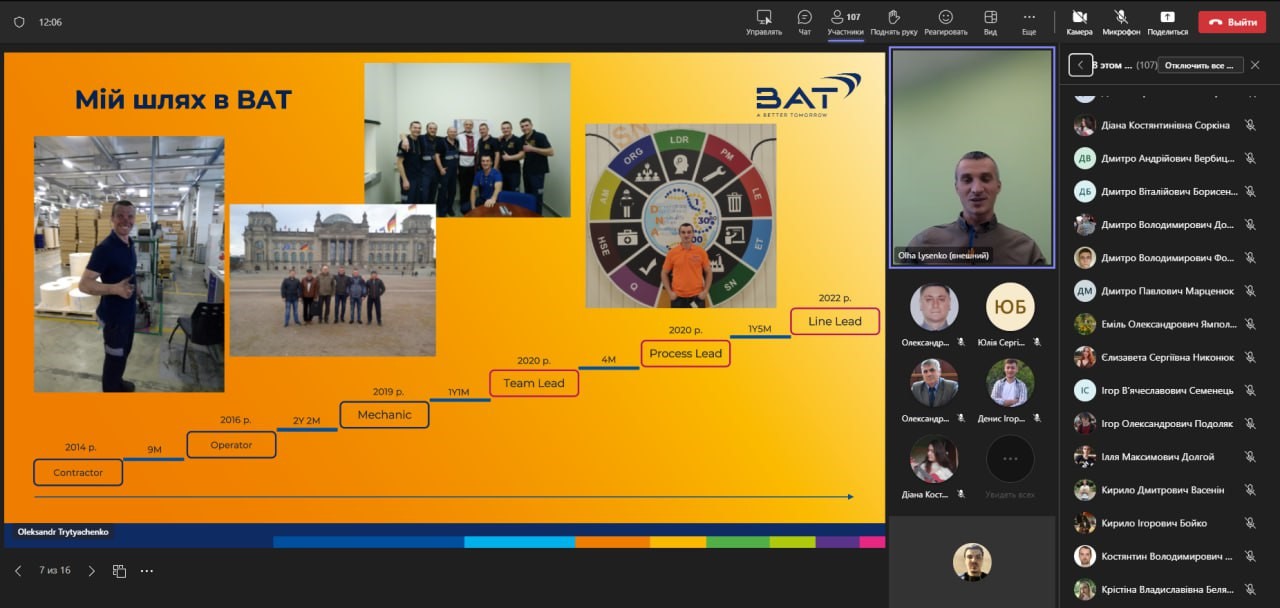The image size is (1280, 608).
Task: Advance to the next slide
Action: (x=92, y=571)
